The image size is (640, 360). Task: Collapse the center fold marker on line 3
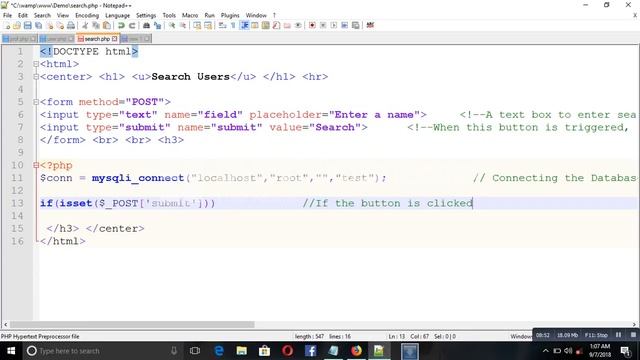point(36,77)
